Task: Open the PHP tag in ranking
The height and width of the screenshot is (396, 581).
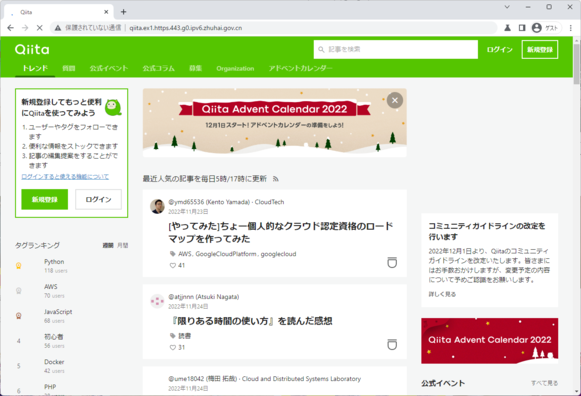Action: pos(50,387)
